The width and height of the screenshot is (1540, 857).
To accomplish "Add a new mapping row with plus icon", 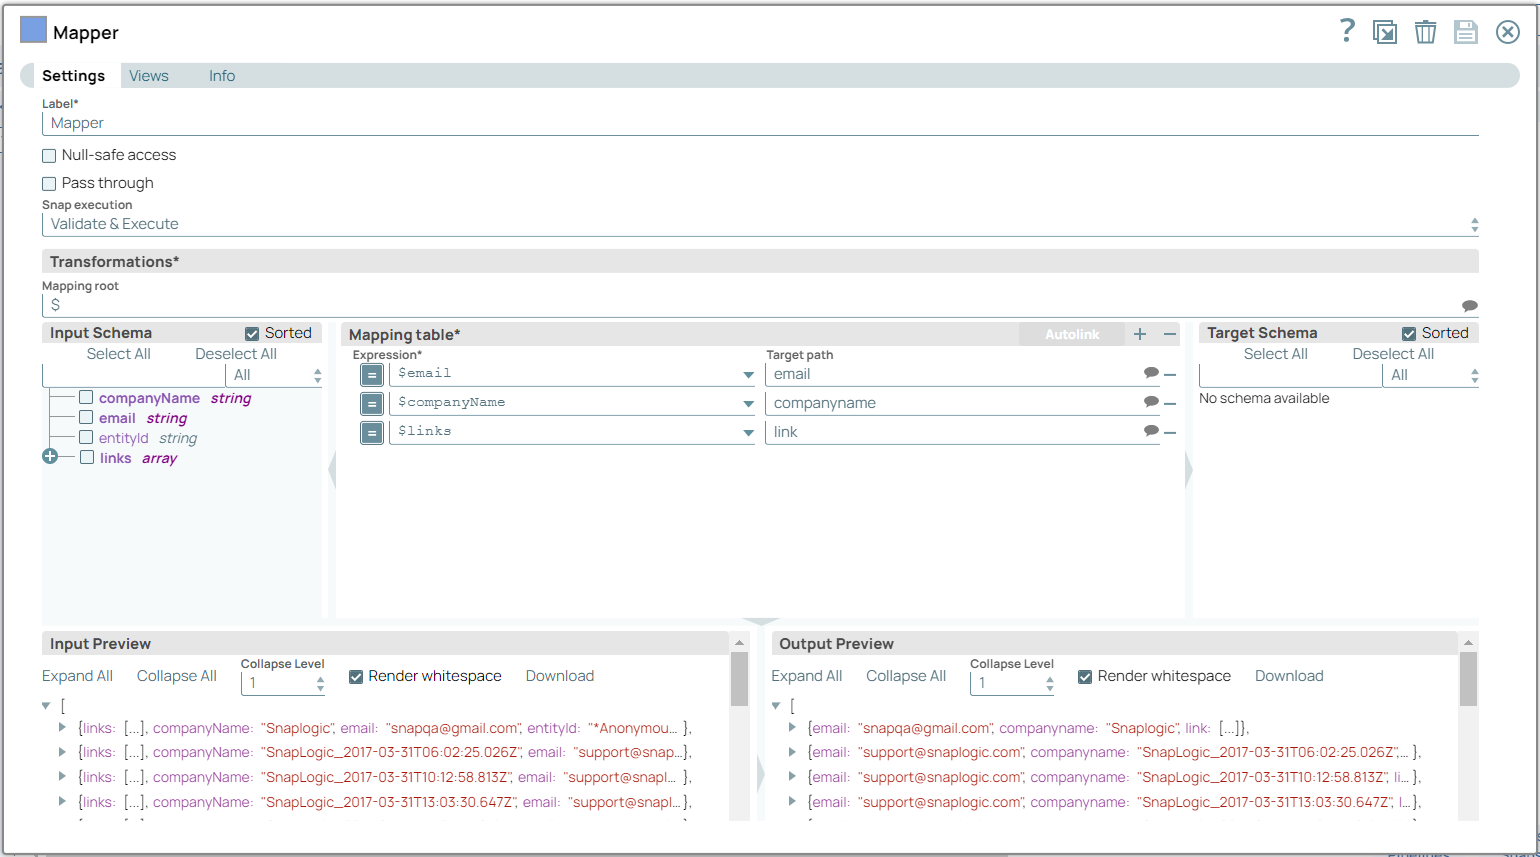I will click(x=1140, y=333).
